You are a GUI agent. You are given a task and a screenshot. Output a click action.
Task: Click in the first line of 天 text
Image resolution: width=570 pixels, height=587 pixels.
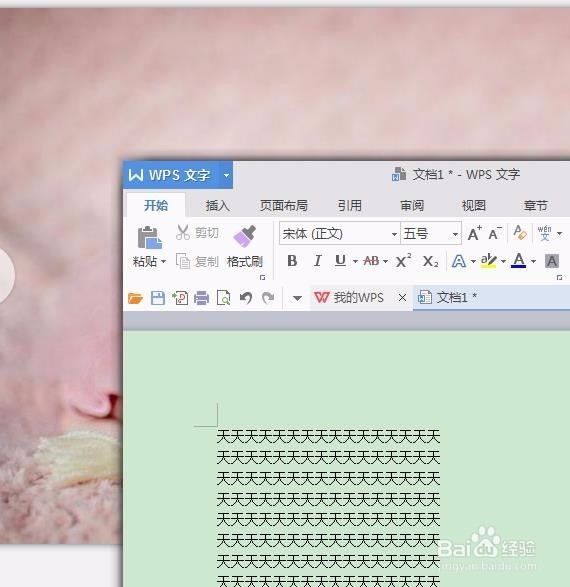[x=328, y=437]
